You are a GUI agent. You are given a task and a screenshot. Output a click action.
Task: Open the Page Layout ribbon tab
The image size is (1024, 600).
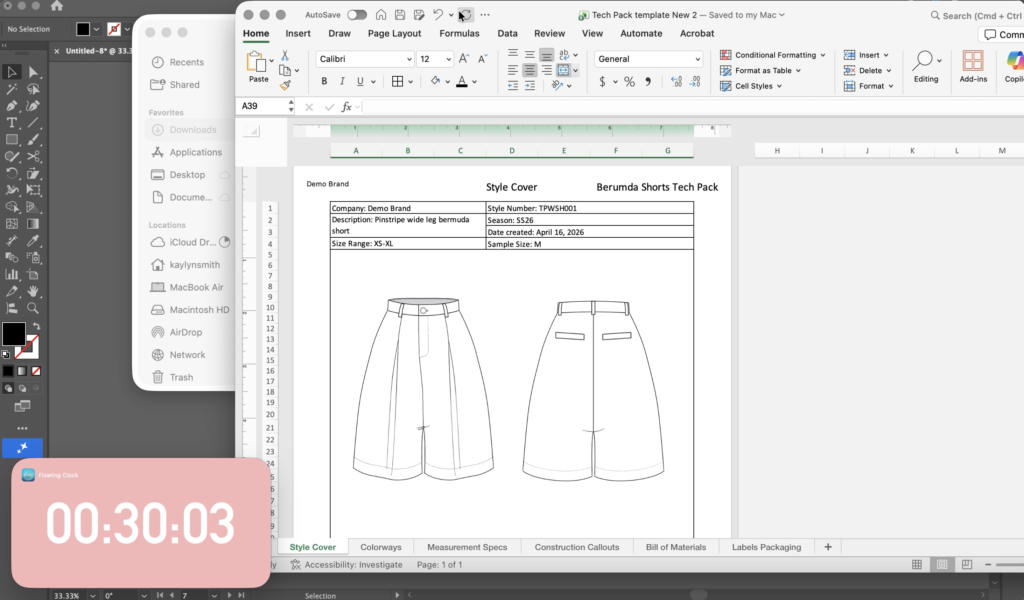coord(394,33)
